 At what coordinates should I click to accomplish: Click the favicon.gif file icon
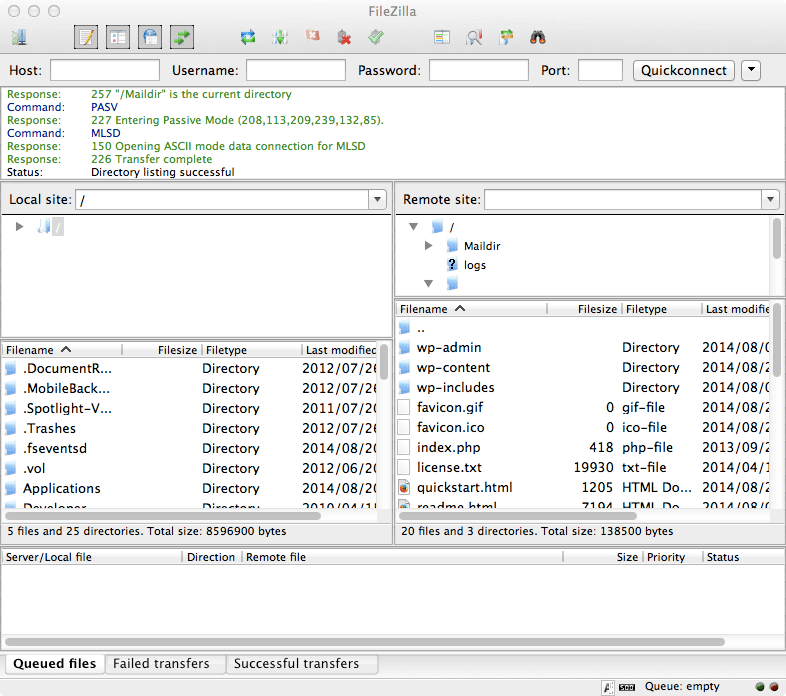tap(404, 407)
